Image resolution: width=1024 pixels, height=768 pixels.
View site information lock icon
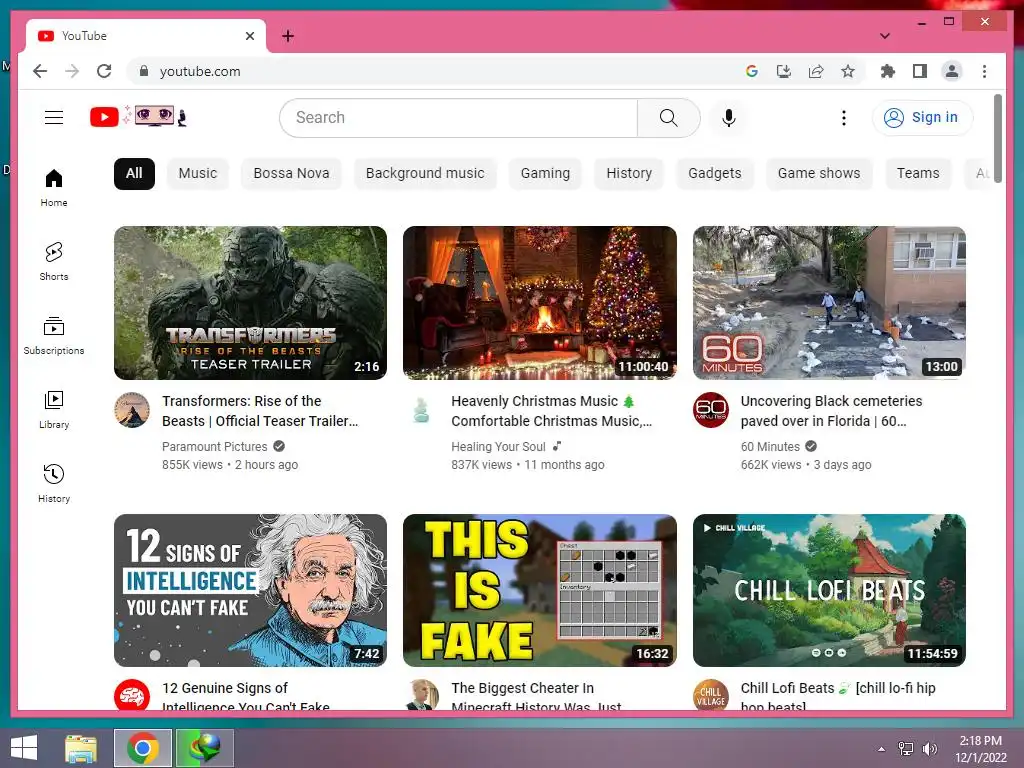click(144, 71)
